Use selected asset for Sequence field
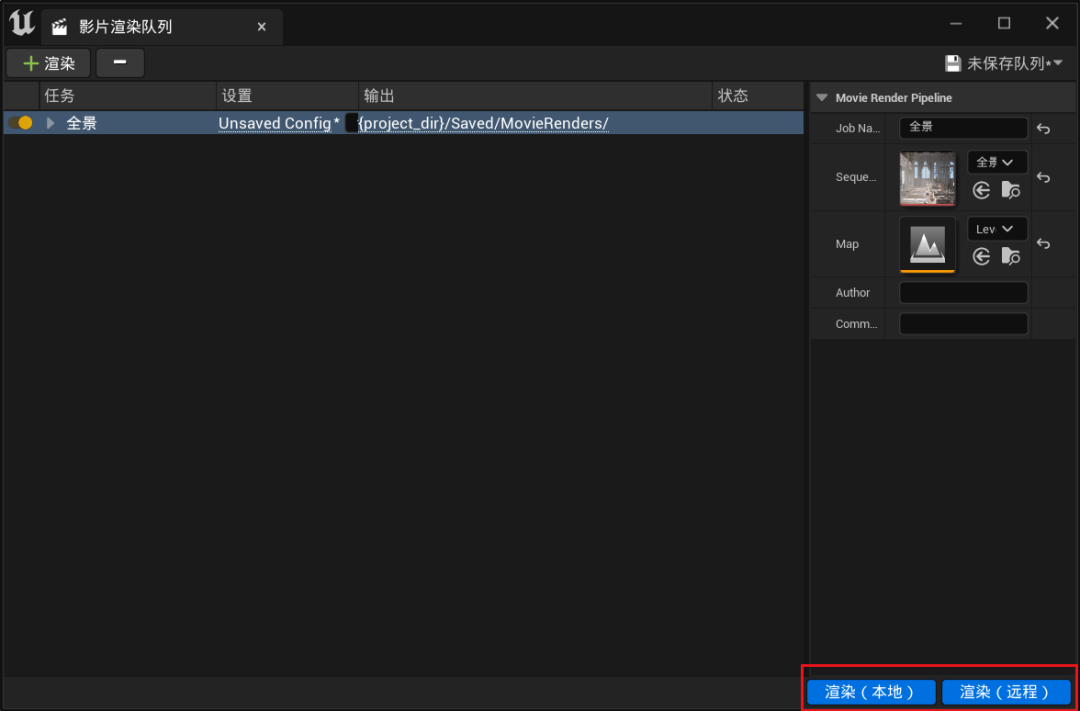The height and width of the screenshot is (711, 1080). (982, 190)
